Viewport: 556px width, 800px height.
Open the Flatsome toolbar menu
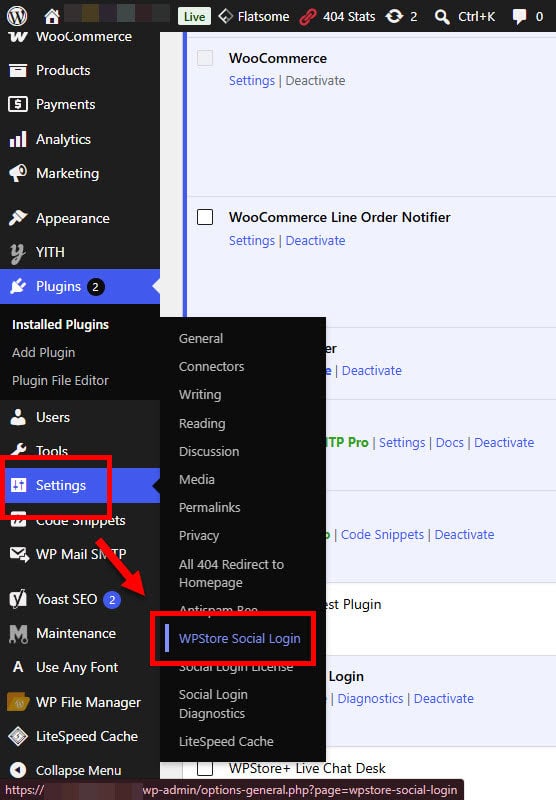(x=254, y=16)
